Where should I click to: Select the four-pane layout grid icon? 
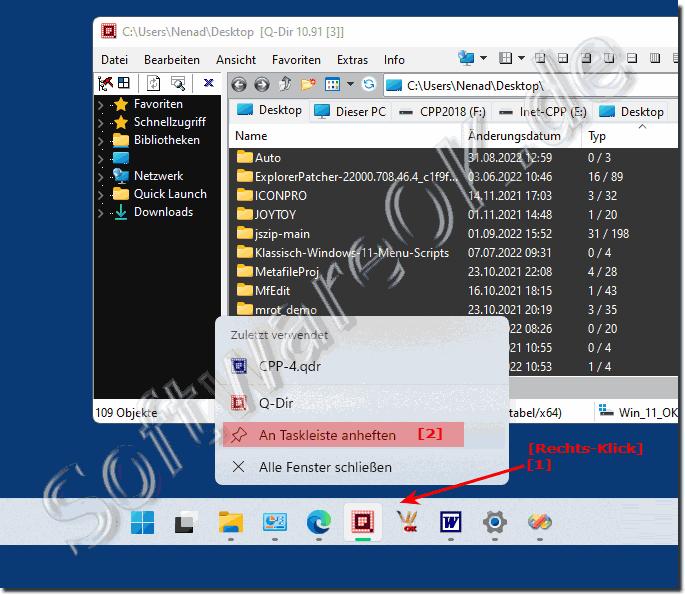[x=505, y=58]
